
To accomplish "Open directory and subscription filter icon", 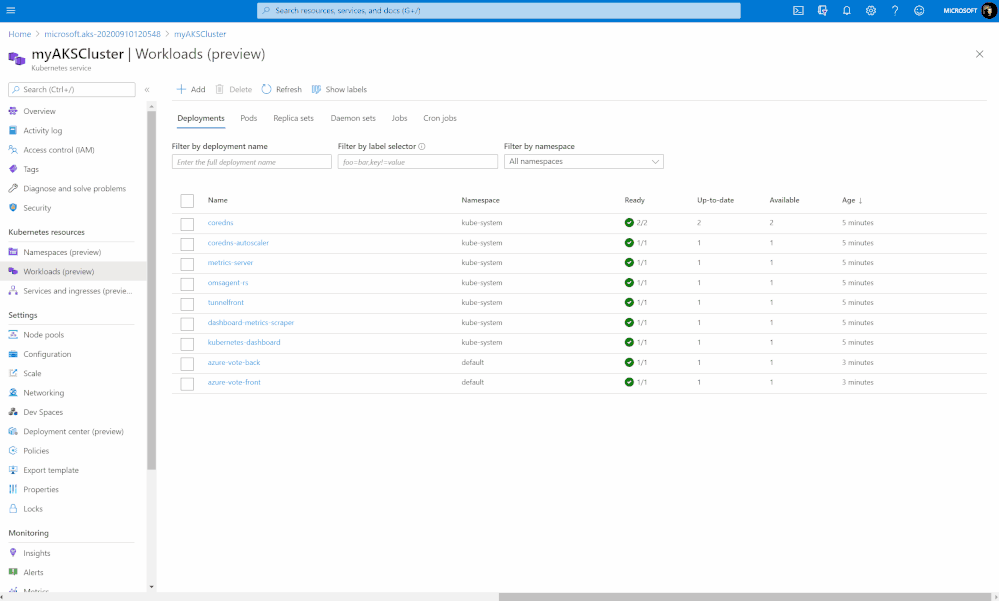I will pyautogui.click(x=823, y=10).
